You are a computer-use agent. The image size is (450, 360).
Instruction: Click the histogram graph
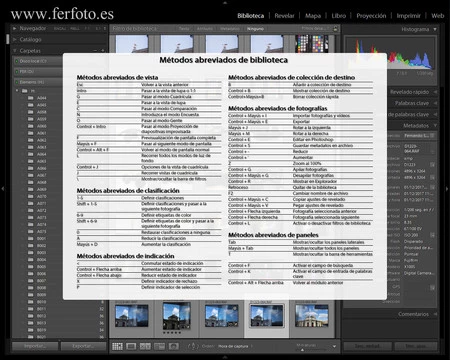tap(390, 53)
